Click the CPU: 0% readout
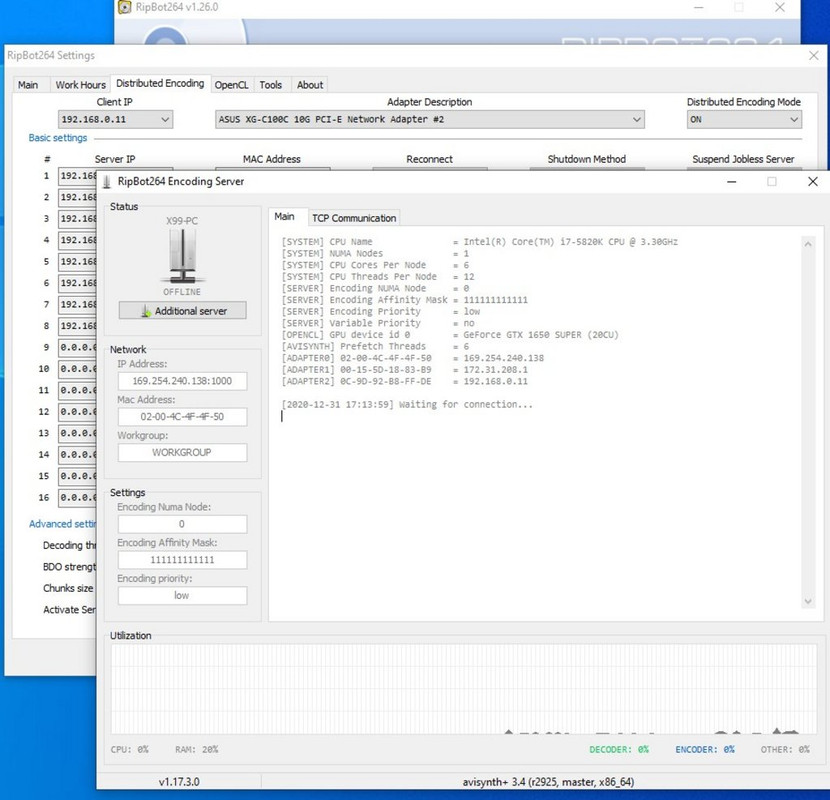 tap(130, 749)
